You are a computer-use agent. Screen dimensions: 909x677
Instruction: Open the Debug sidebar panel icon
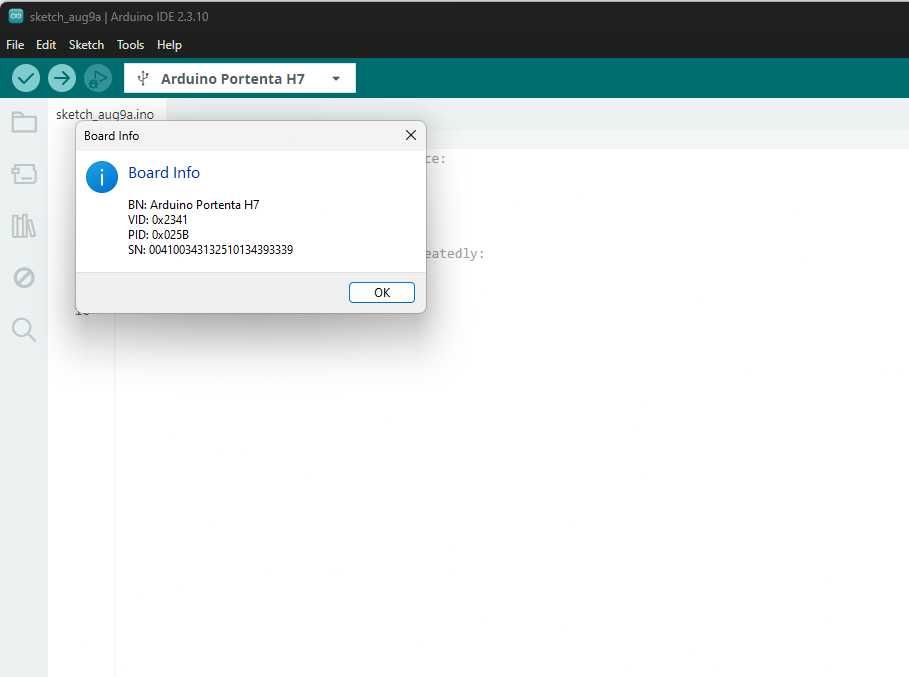(24, 278)
